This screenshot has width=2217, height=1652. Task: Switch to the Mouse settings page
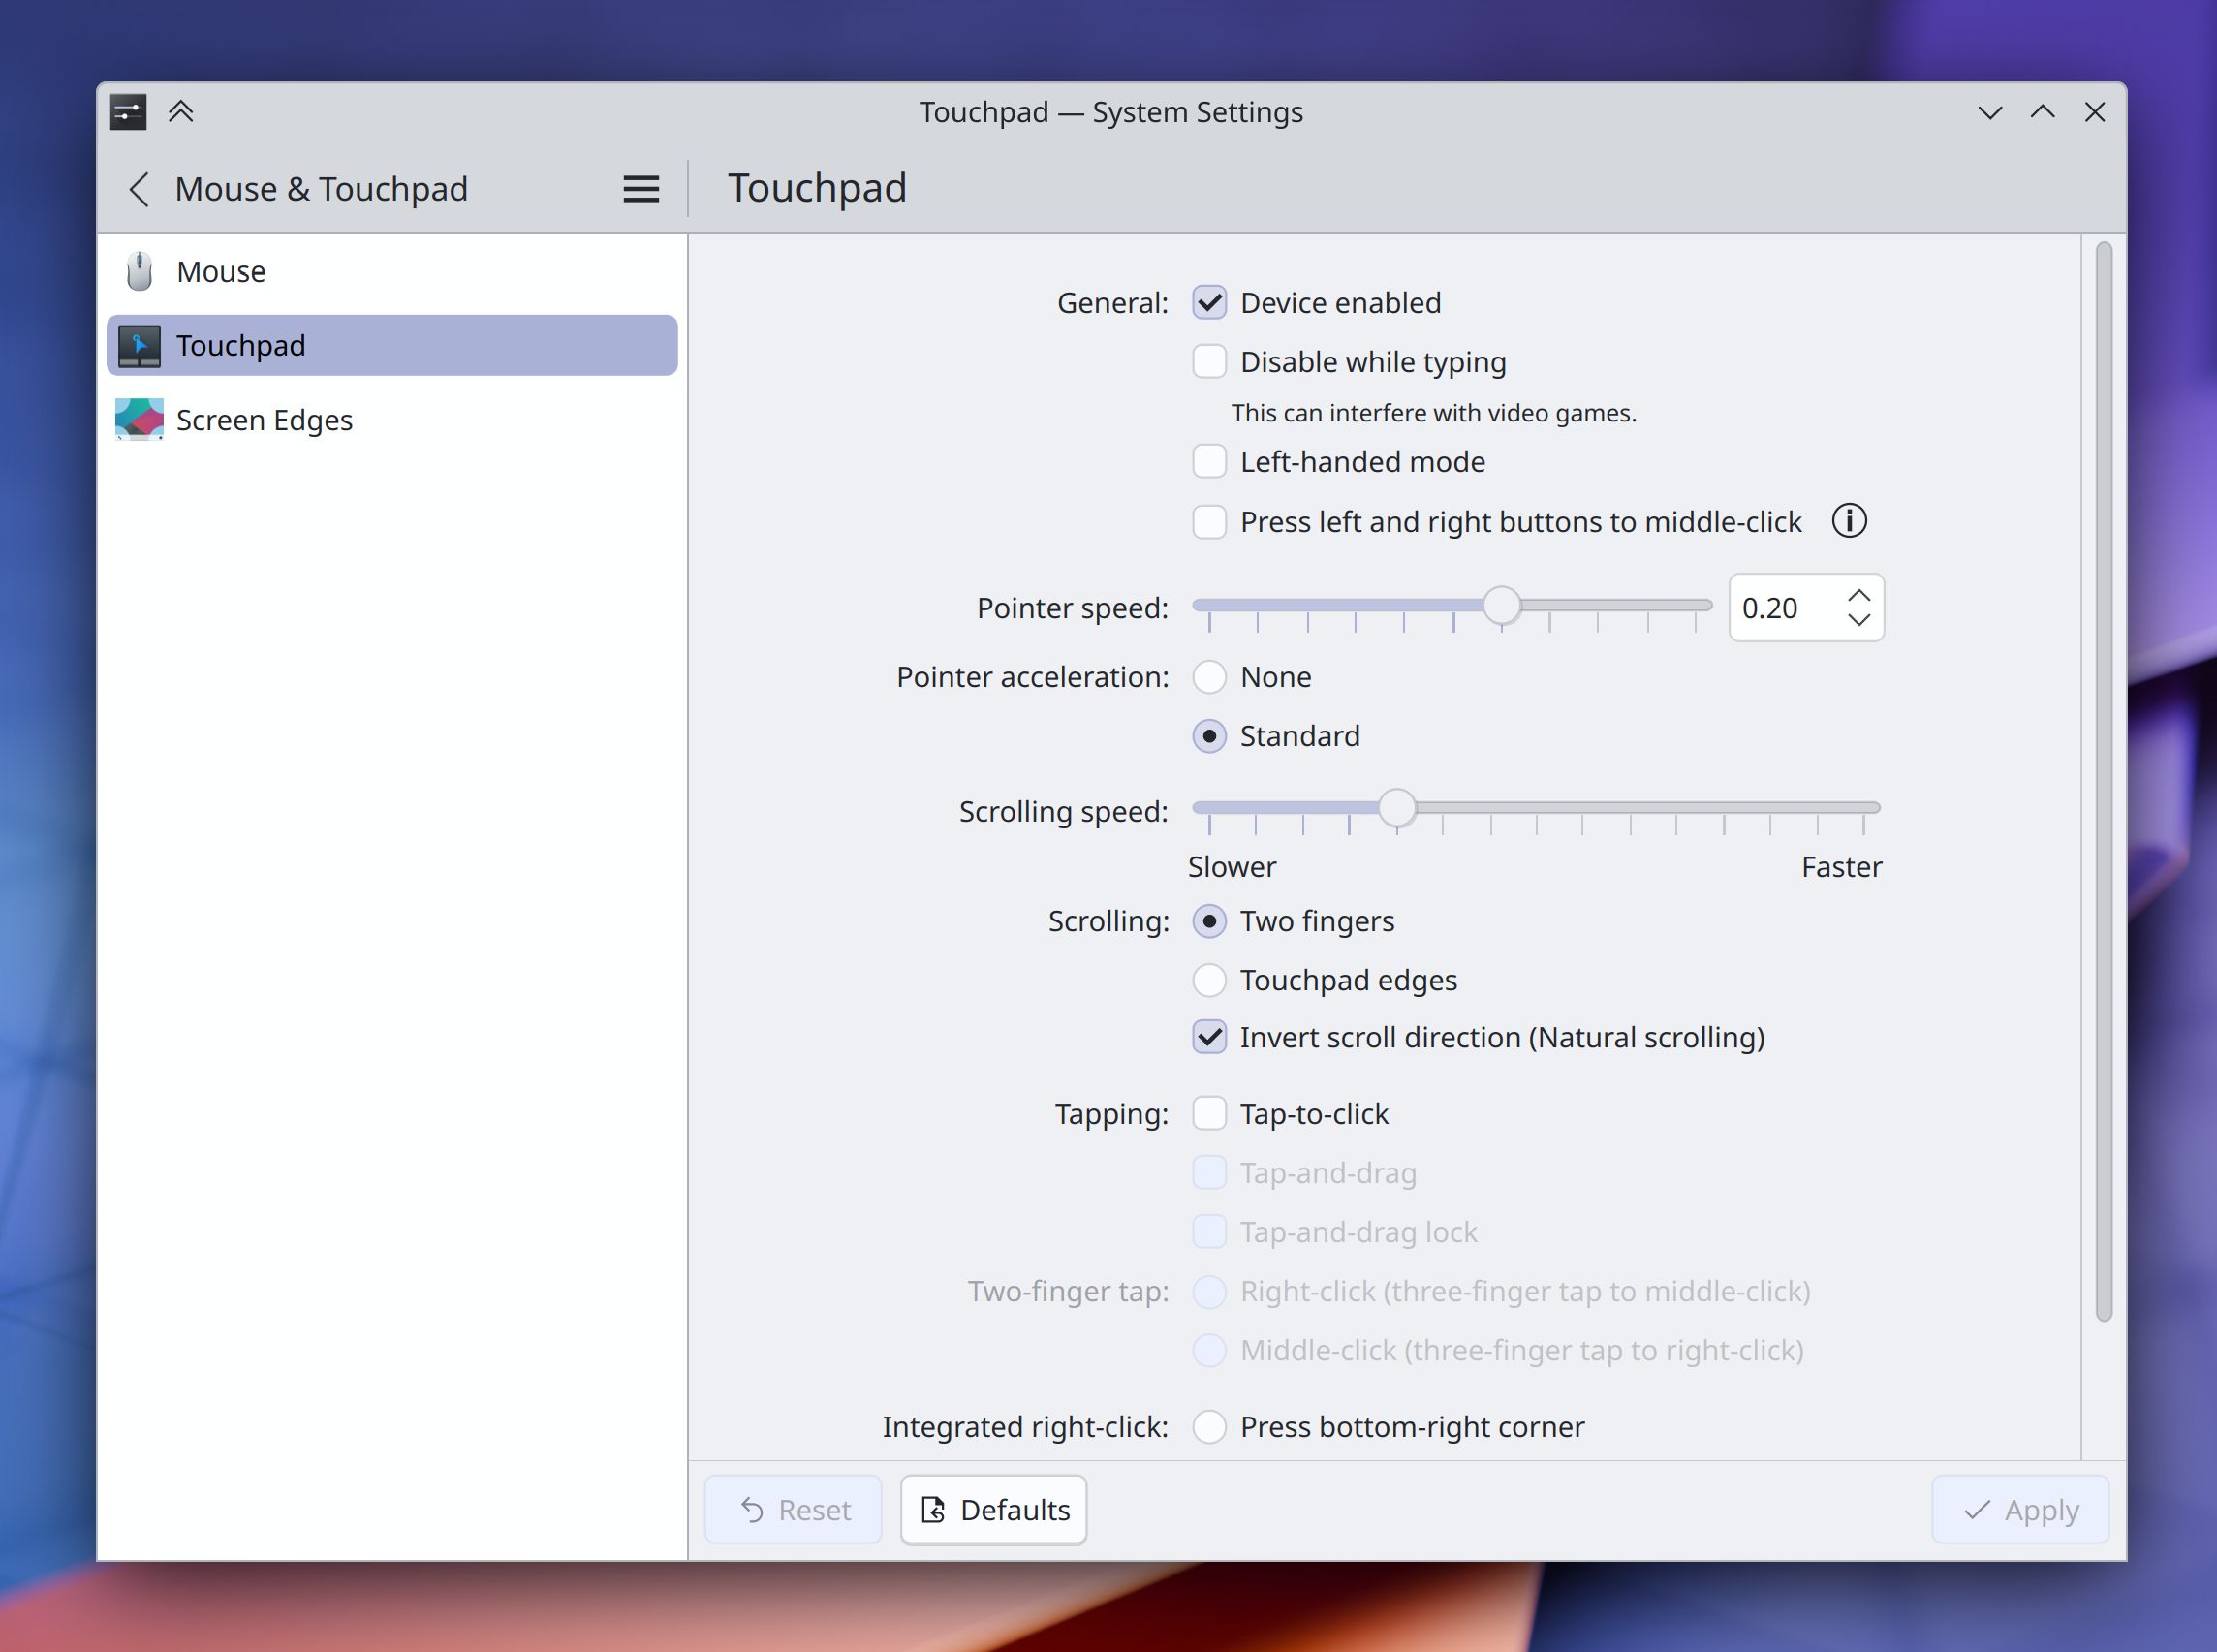(221, 271)
